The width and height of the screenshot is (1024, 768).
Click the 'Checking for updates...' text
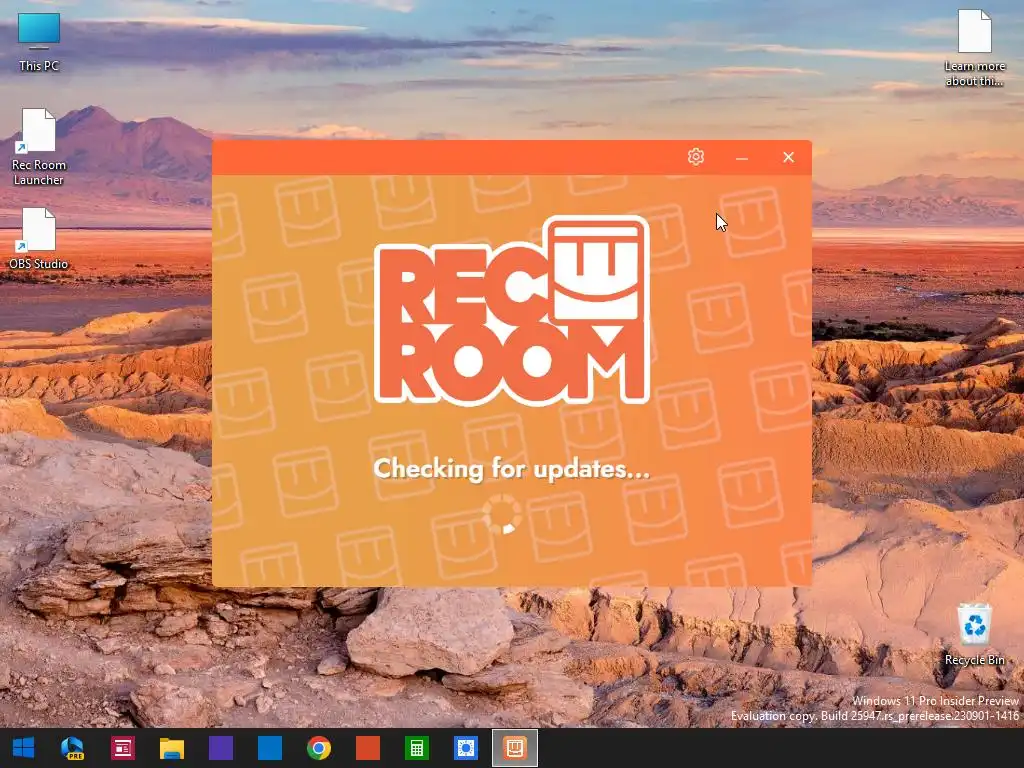[511, 469]
